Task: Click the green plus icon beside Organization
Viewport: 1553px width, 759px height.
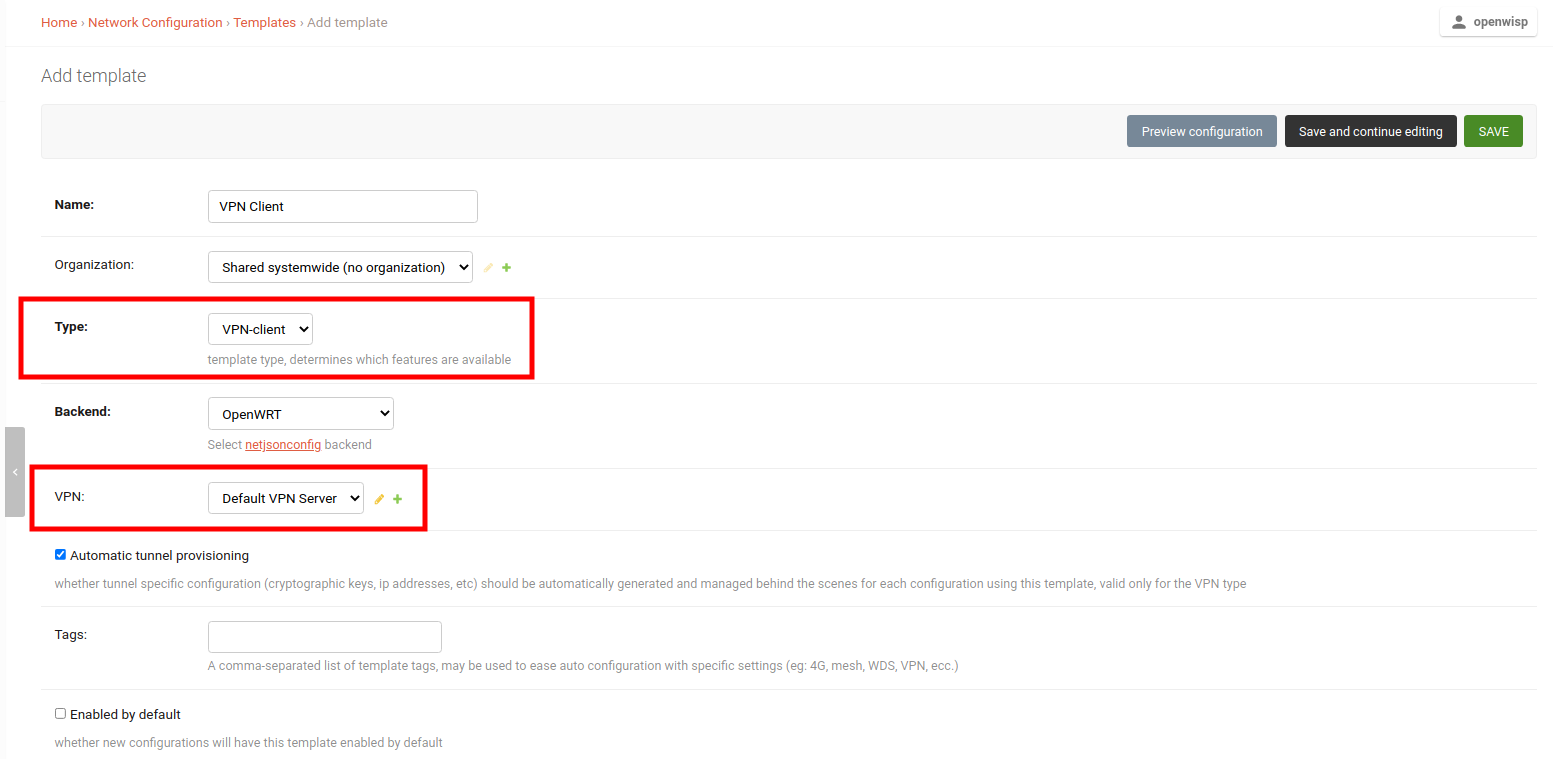Action: click(507, 268)
